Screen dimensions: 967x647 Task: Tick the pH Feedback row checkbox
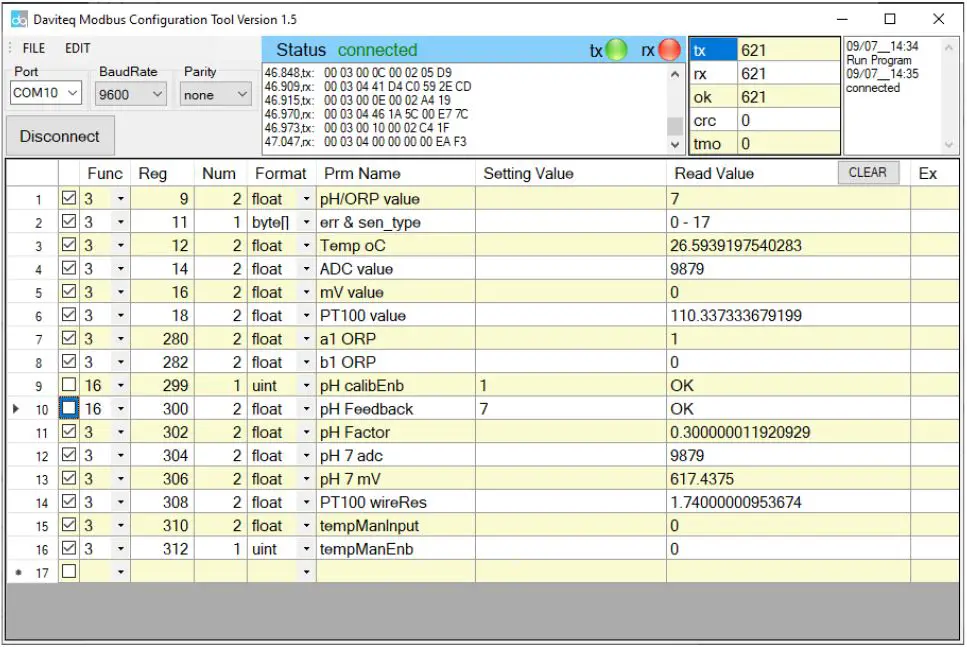click(69, 409)
